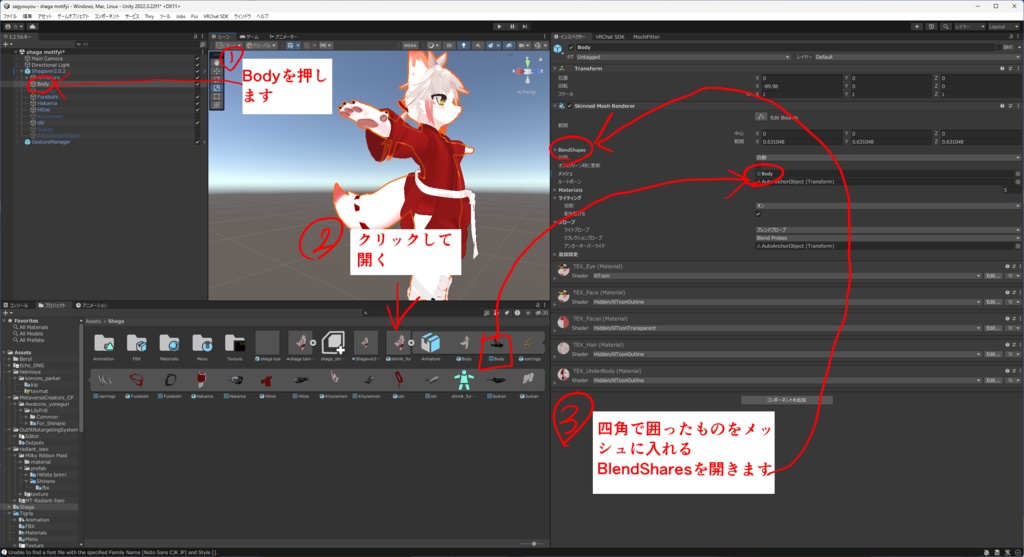Select the Armature asset in project
The height and width of the screenshot is (557, 1024).
[x=430, y=346]
